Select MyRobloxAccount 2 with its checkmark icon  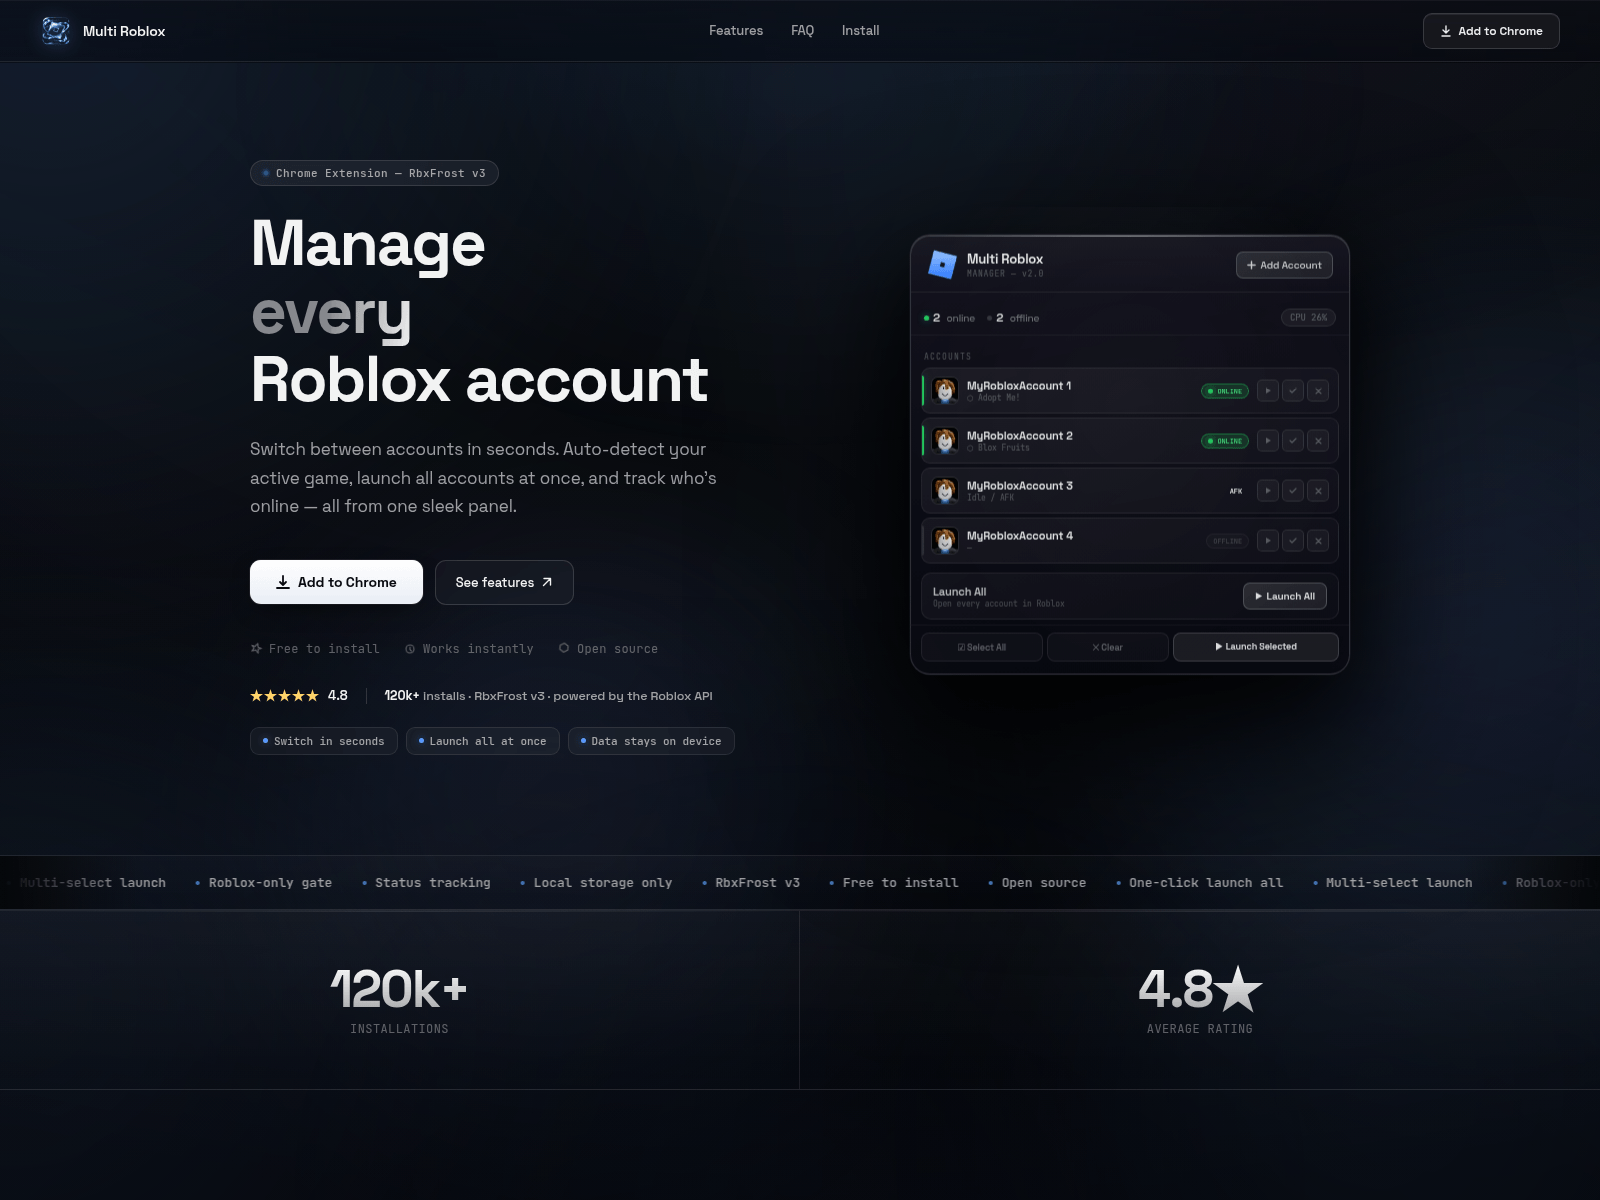1293,441
